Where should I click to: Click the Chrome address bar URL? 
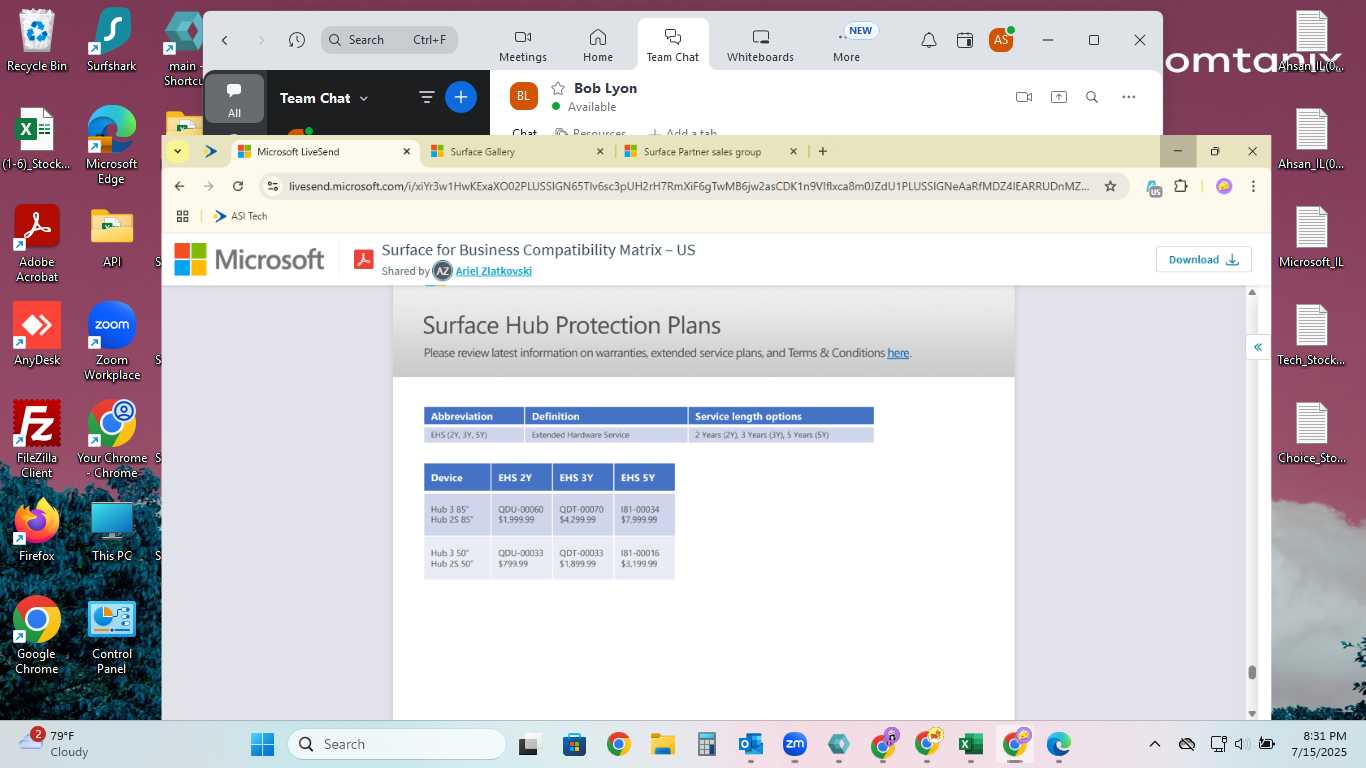coord(689,186)
